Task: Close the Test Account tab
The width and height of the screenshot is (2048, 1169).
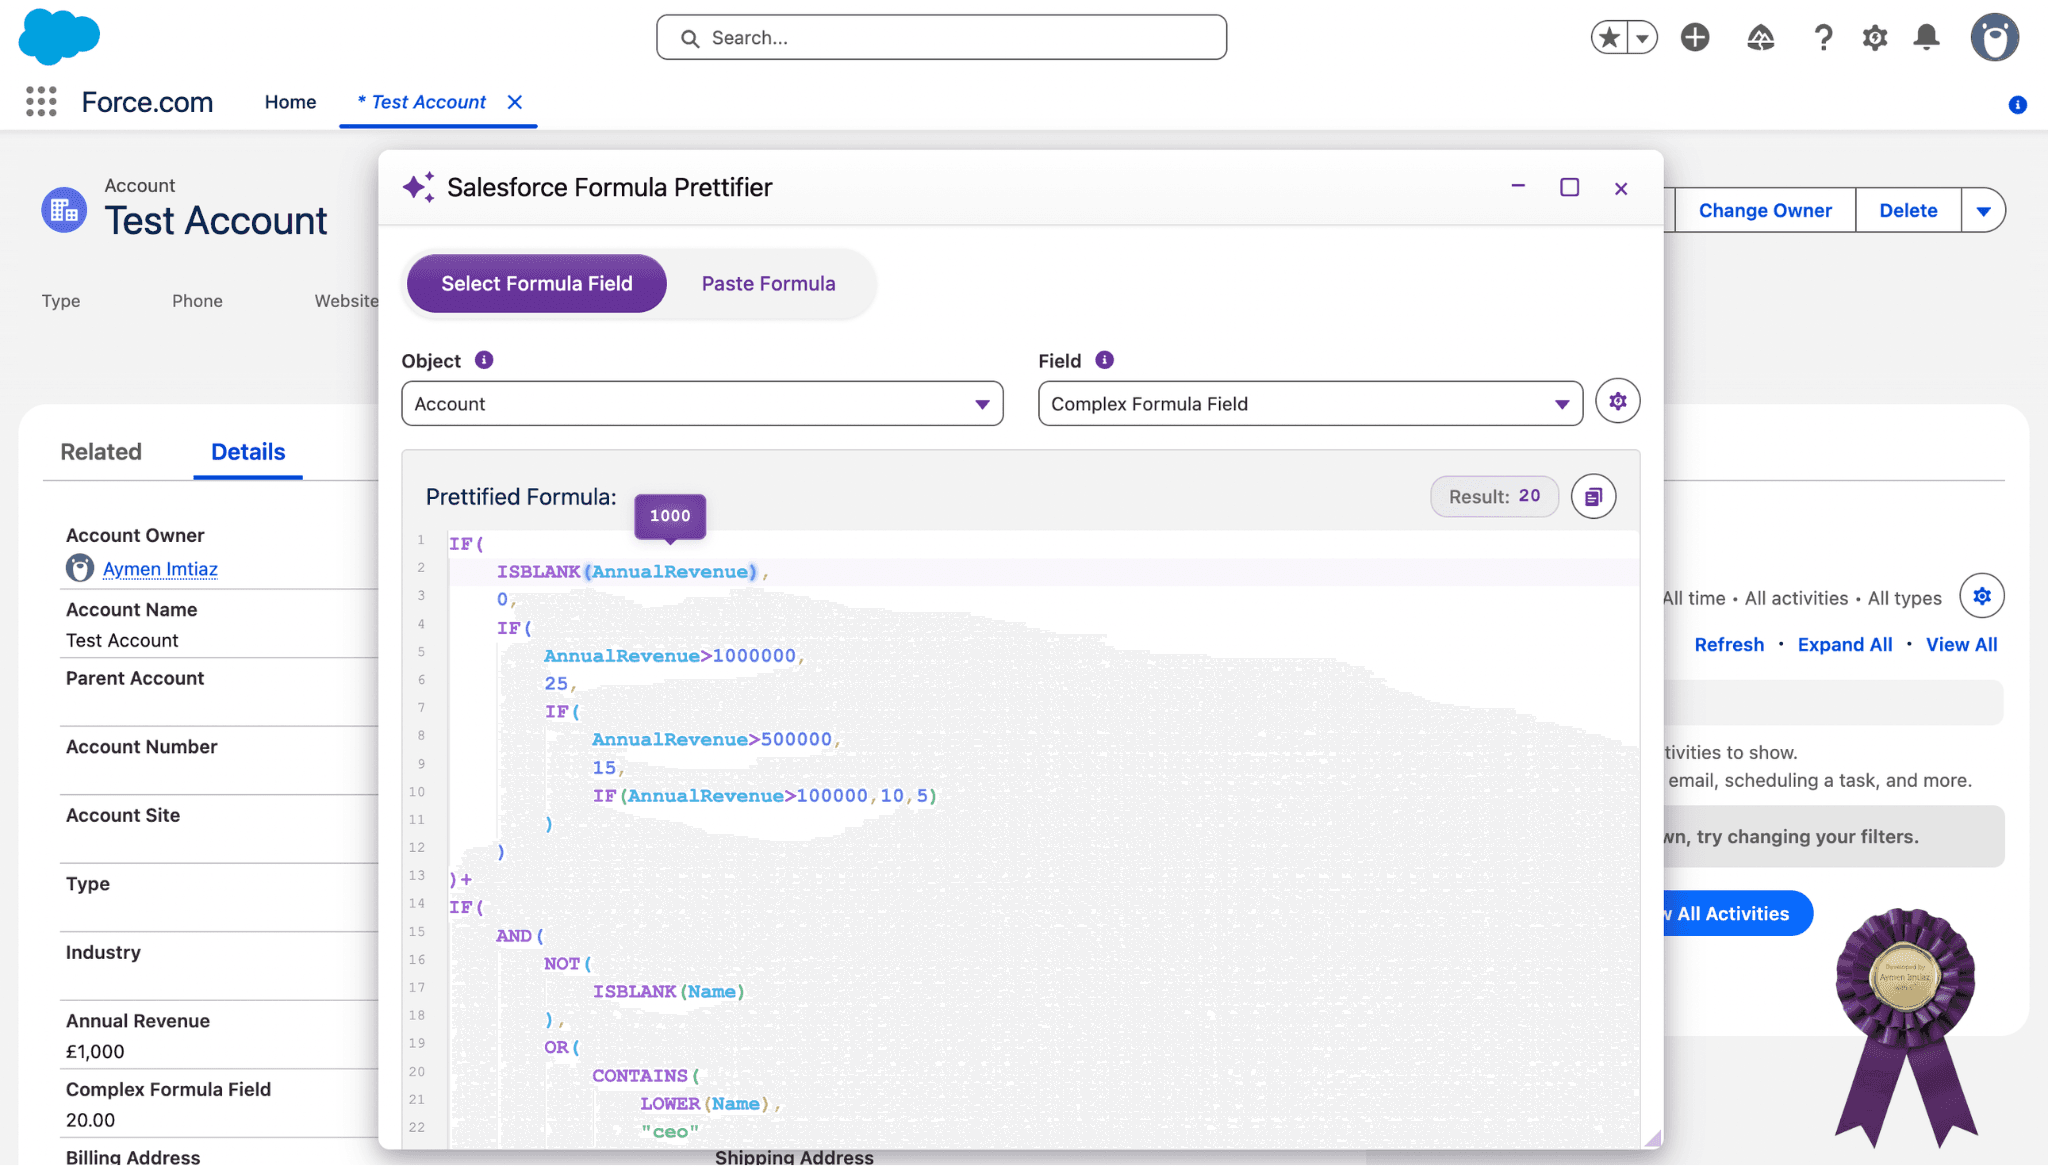Action: (514, 102)
